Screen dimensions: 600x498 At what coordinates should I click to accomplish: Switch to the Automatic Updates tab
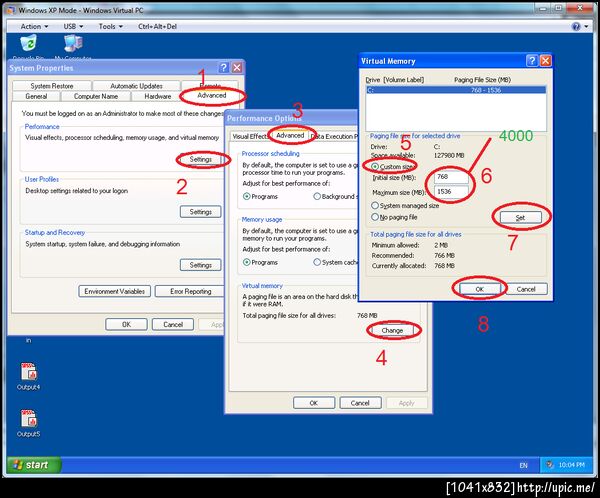(136, 86)
